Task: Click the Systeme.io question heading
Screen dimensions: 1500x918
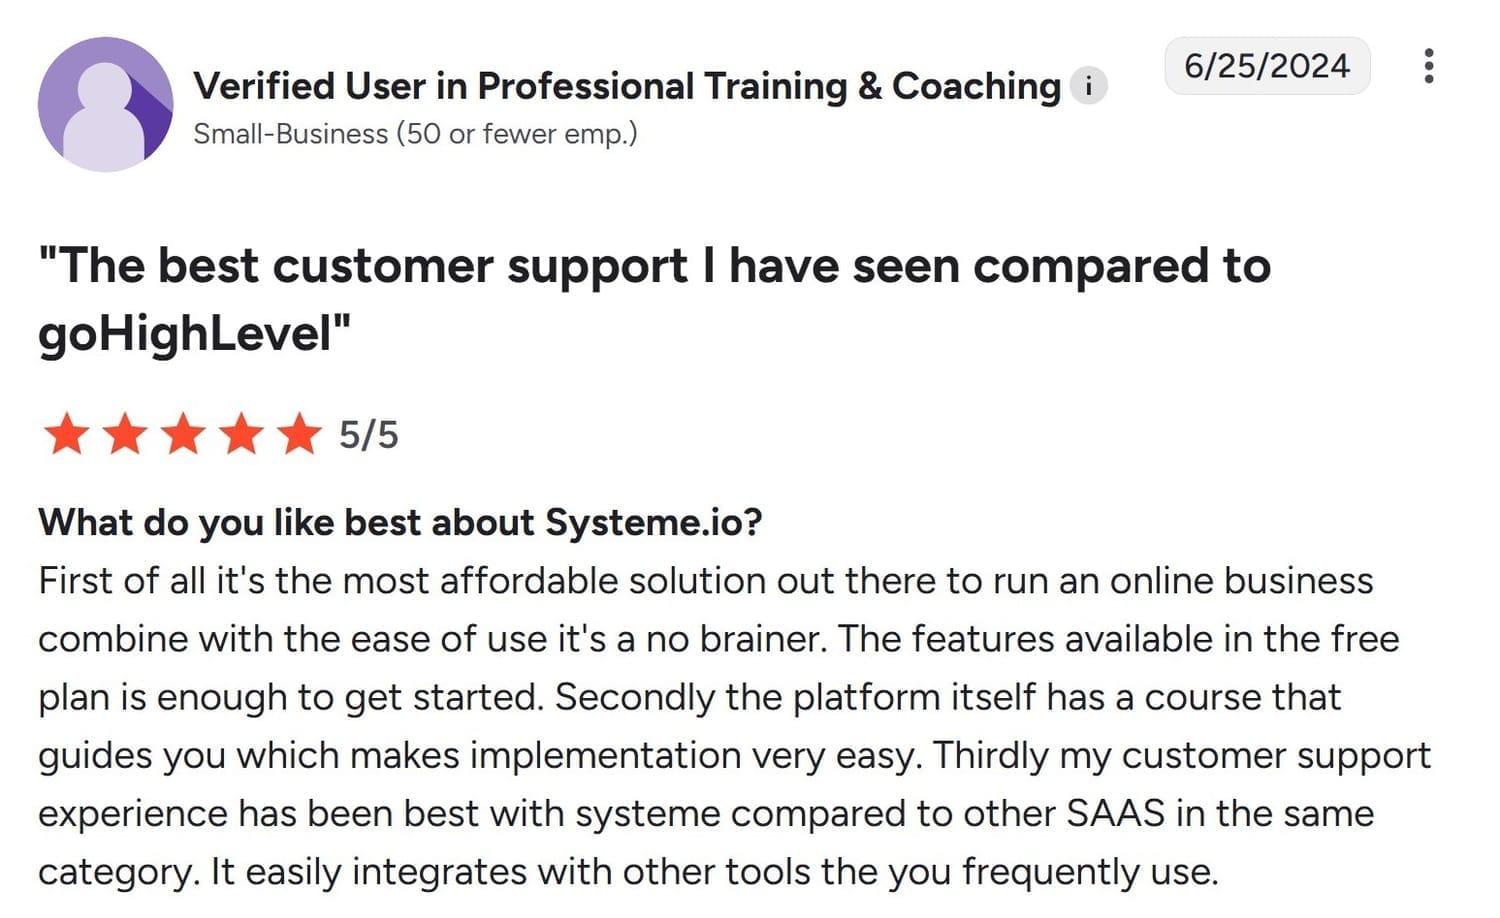Action: click(x=400, y=521)
